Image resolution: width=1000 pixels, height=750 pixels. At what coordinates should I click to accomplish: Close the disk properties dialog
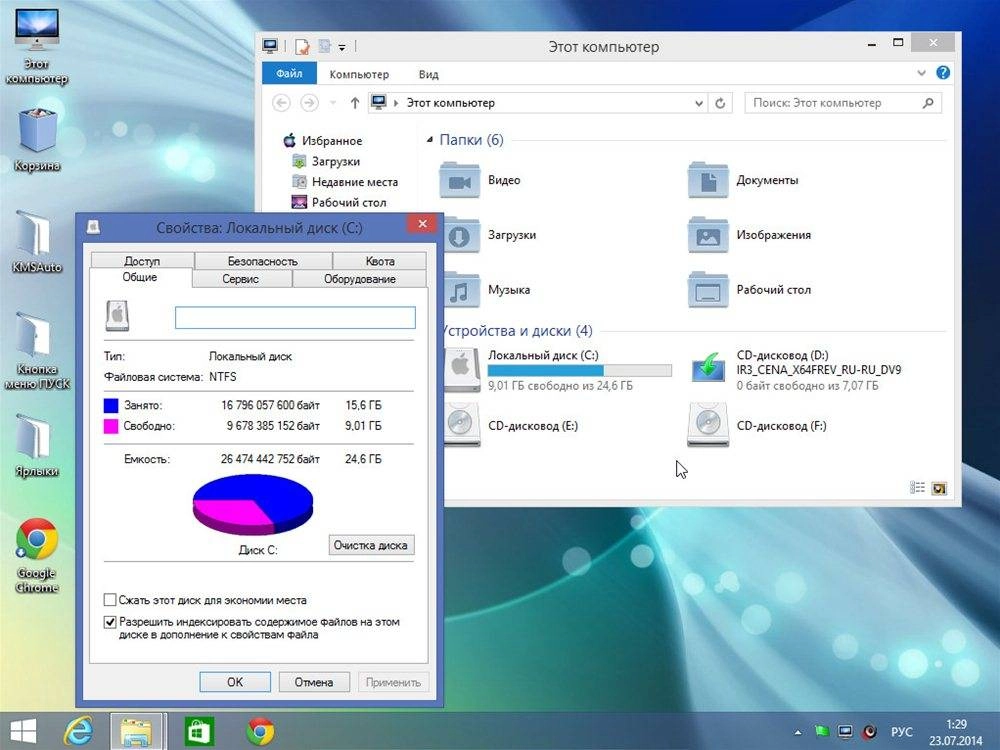(422, 224)
